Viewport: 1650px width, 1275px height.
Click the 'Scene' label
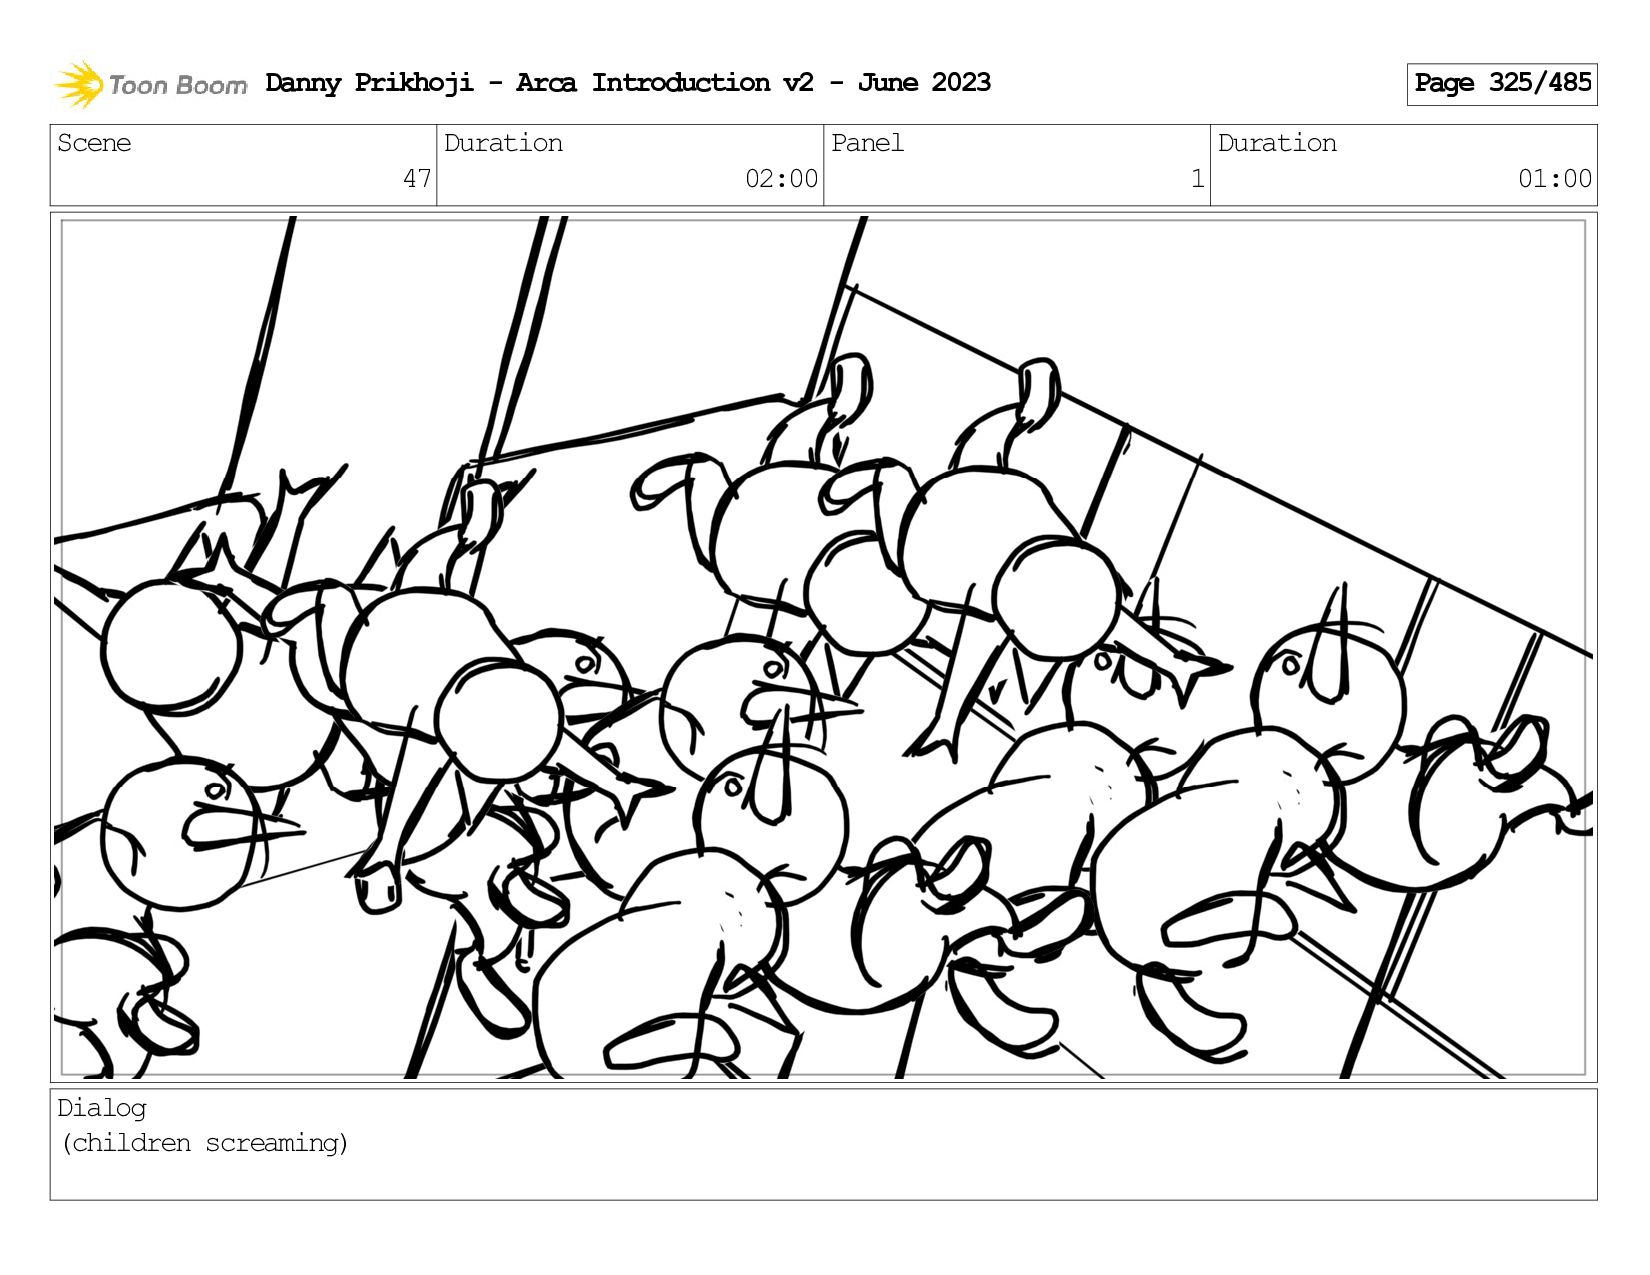pos(94,143)
